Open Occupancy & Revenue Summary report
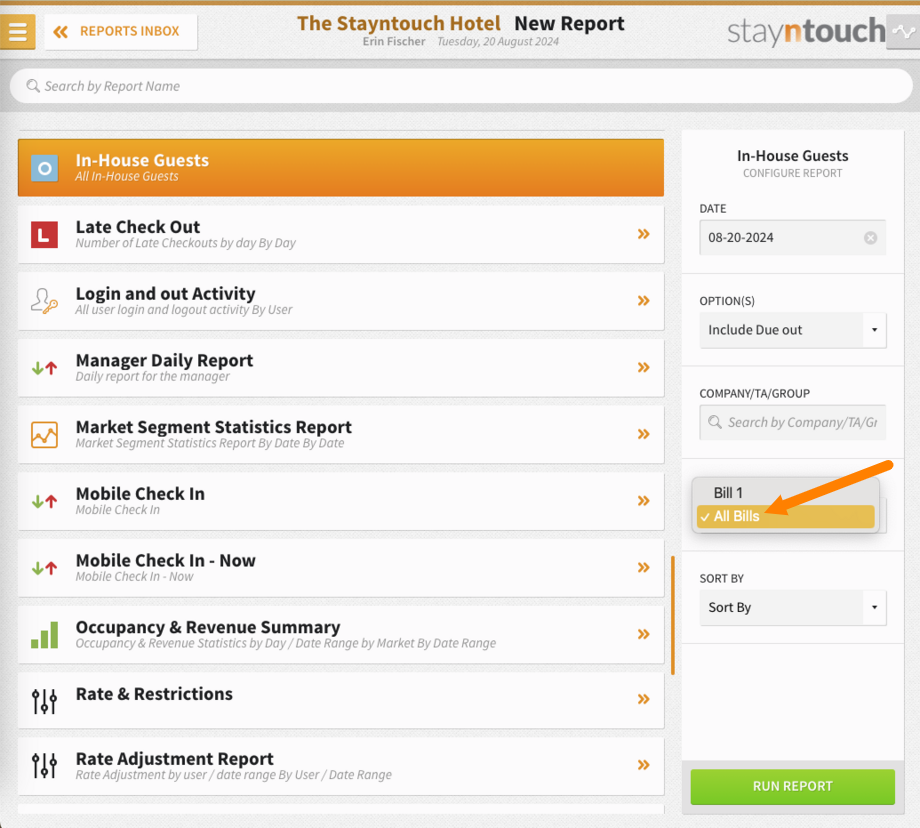The image size is (920, 828). click(x=341, y=634)
